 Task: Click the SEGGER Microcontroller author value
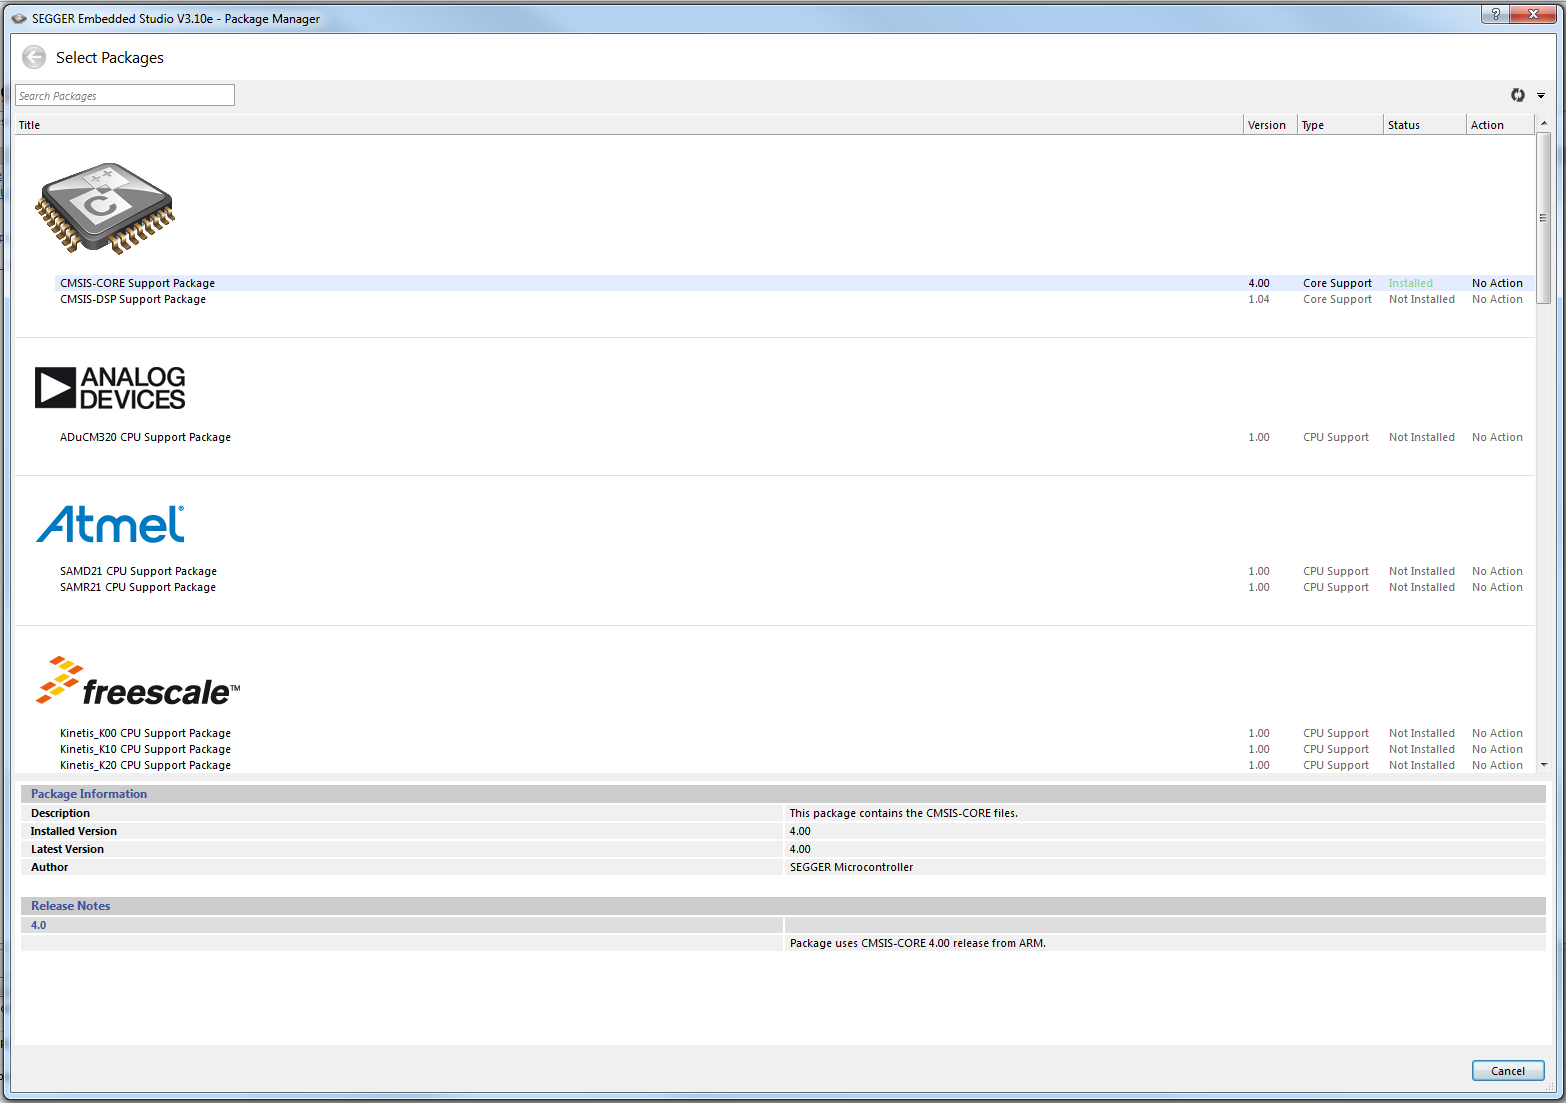pyautogui.click(x=851, y=867)
